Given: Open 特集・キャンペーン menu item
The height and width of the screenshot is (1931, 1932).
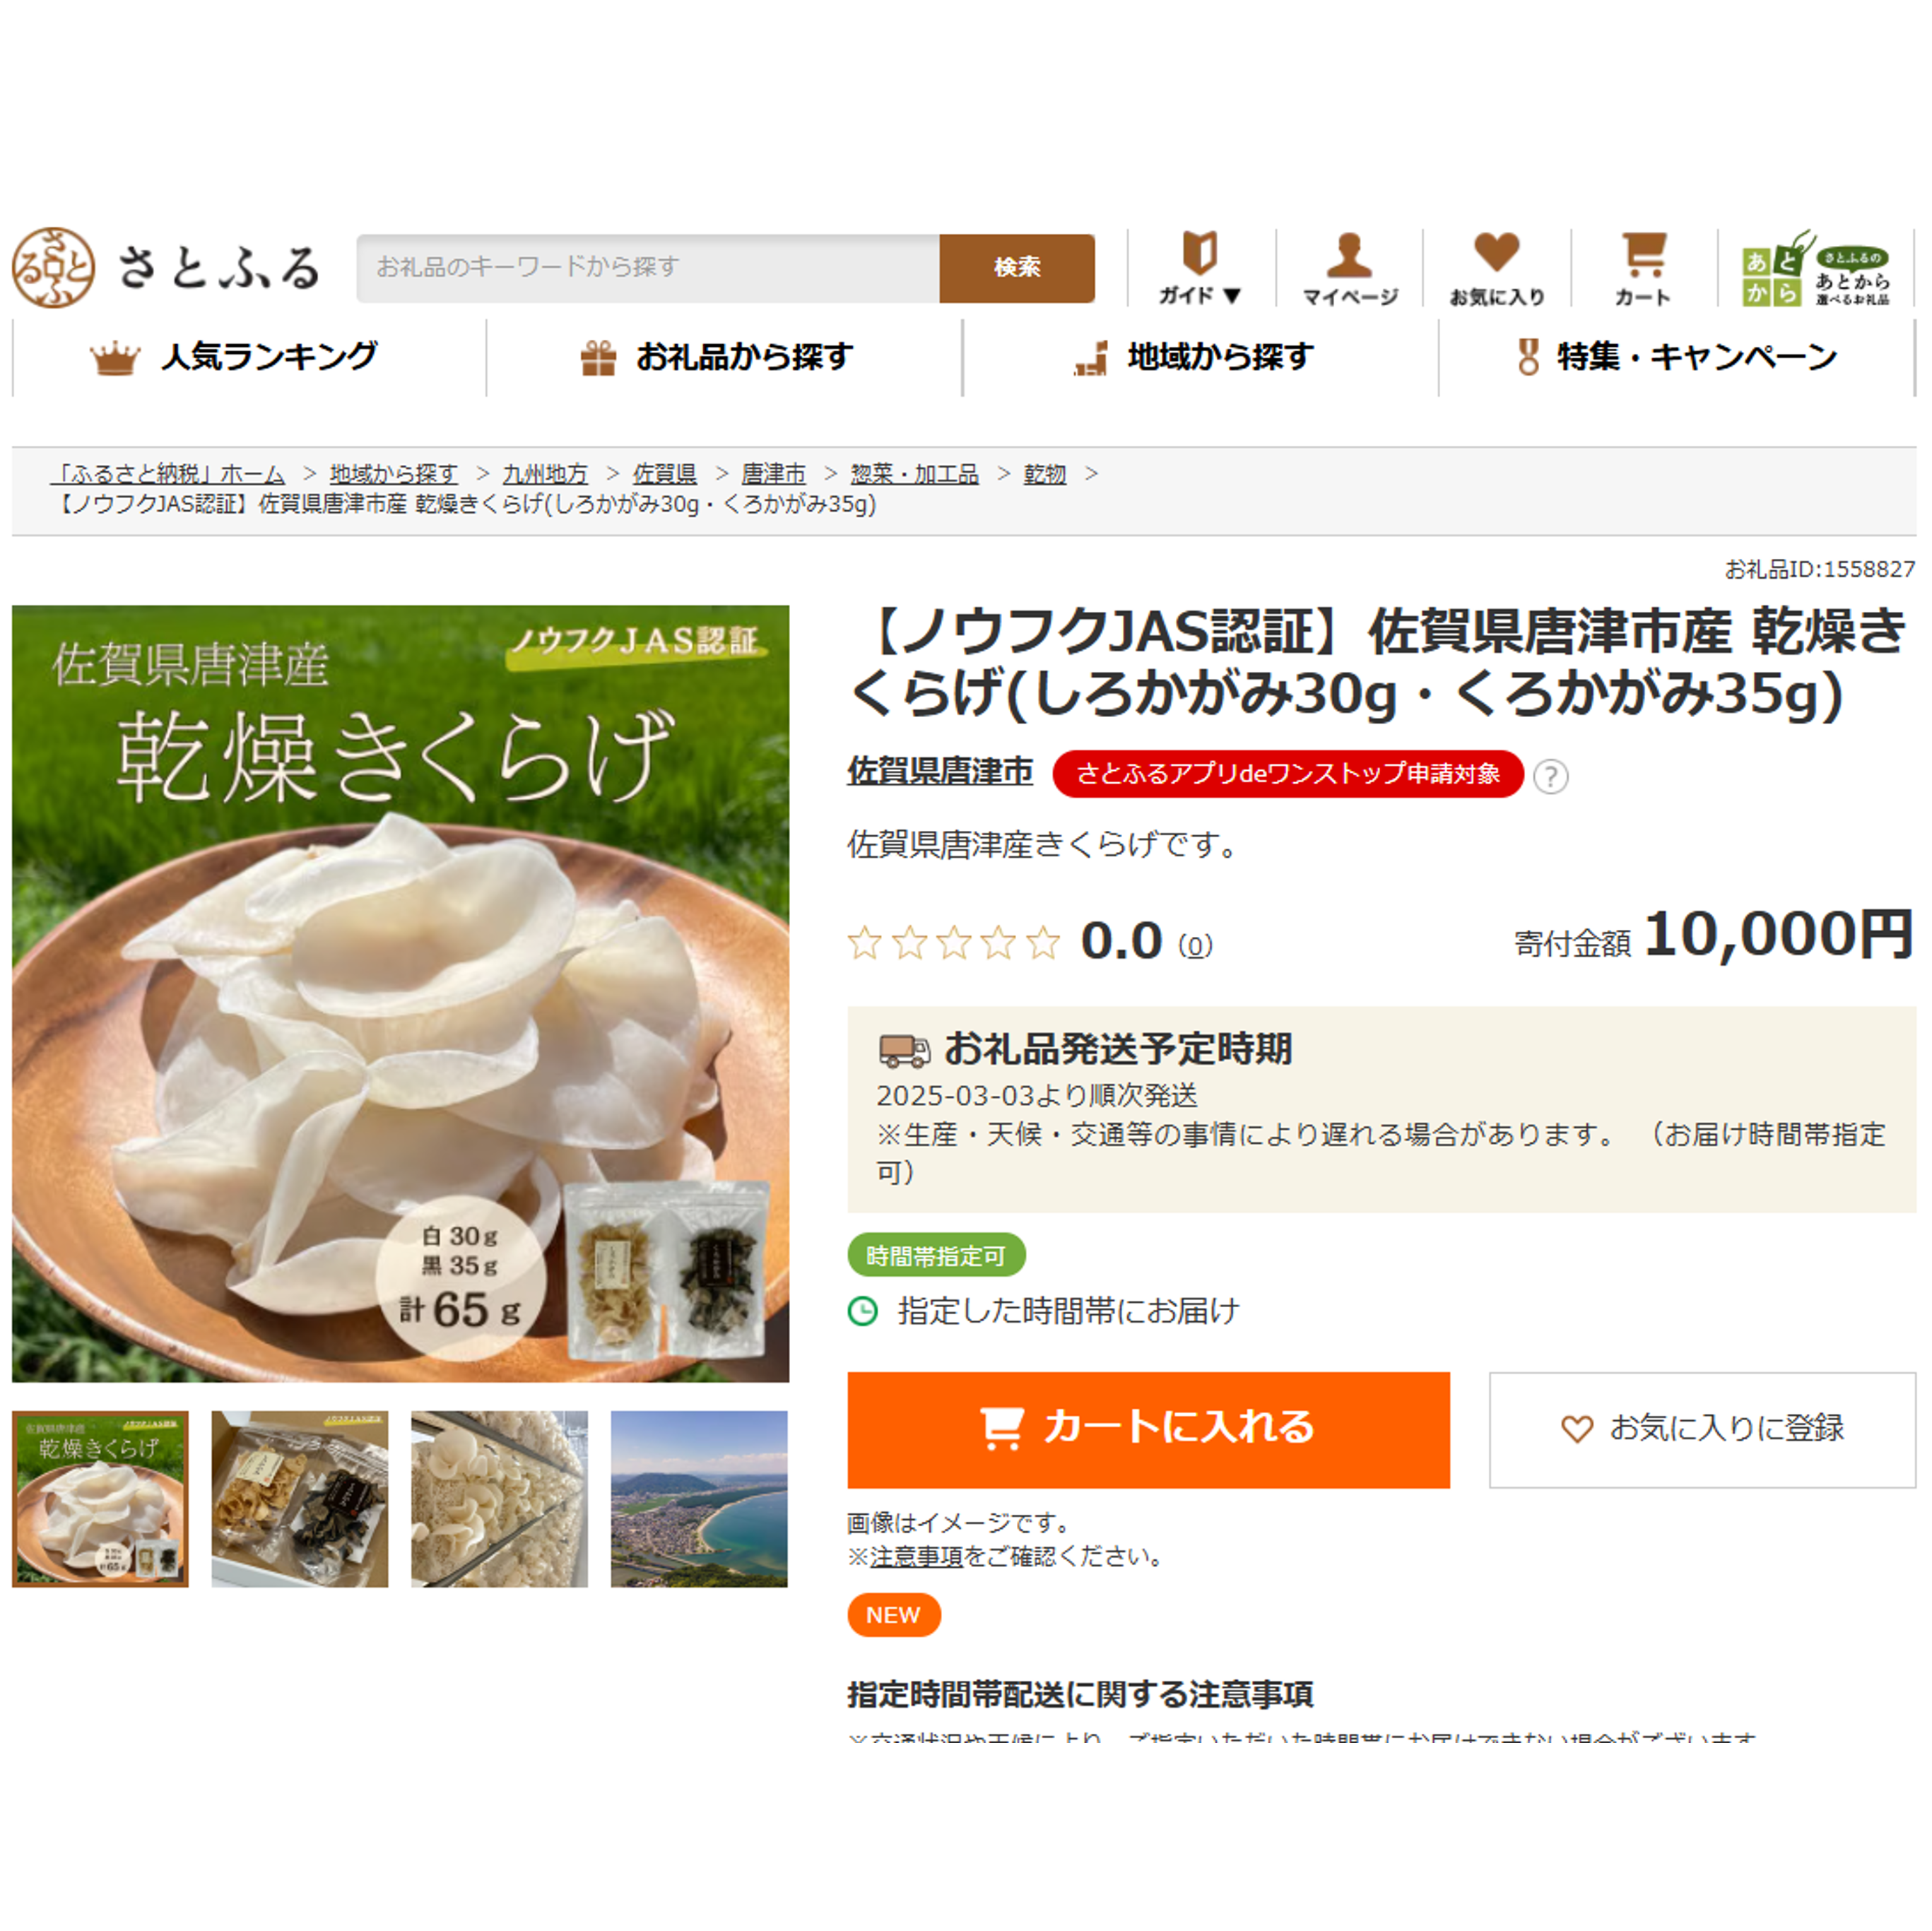Looking at the screenshot, I should click(x=1676, y=357).
